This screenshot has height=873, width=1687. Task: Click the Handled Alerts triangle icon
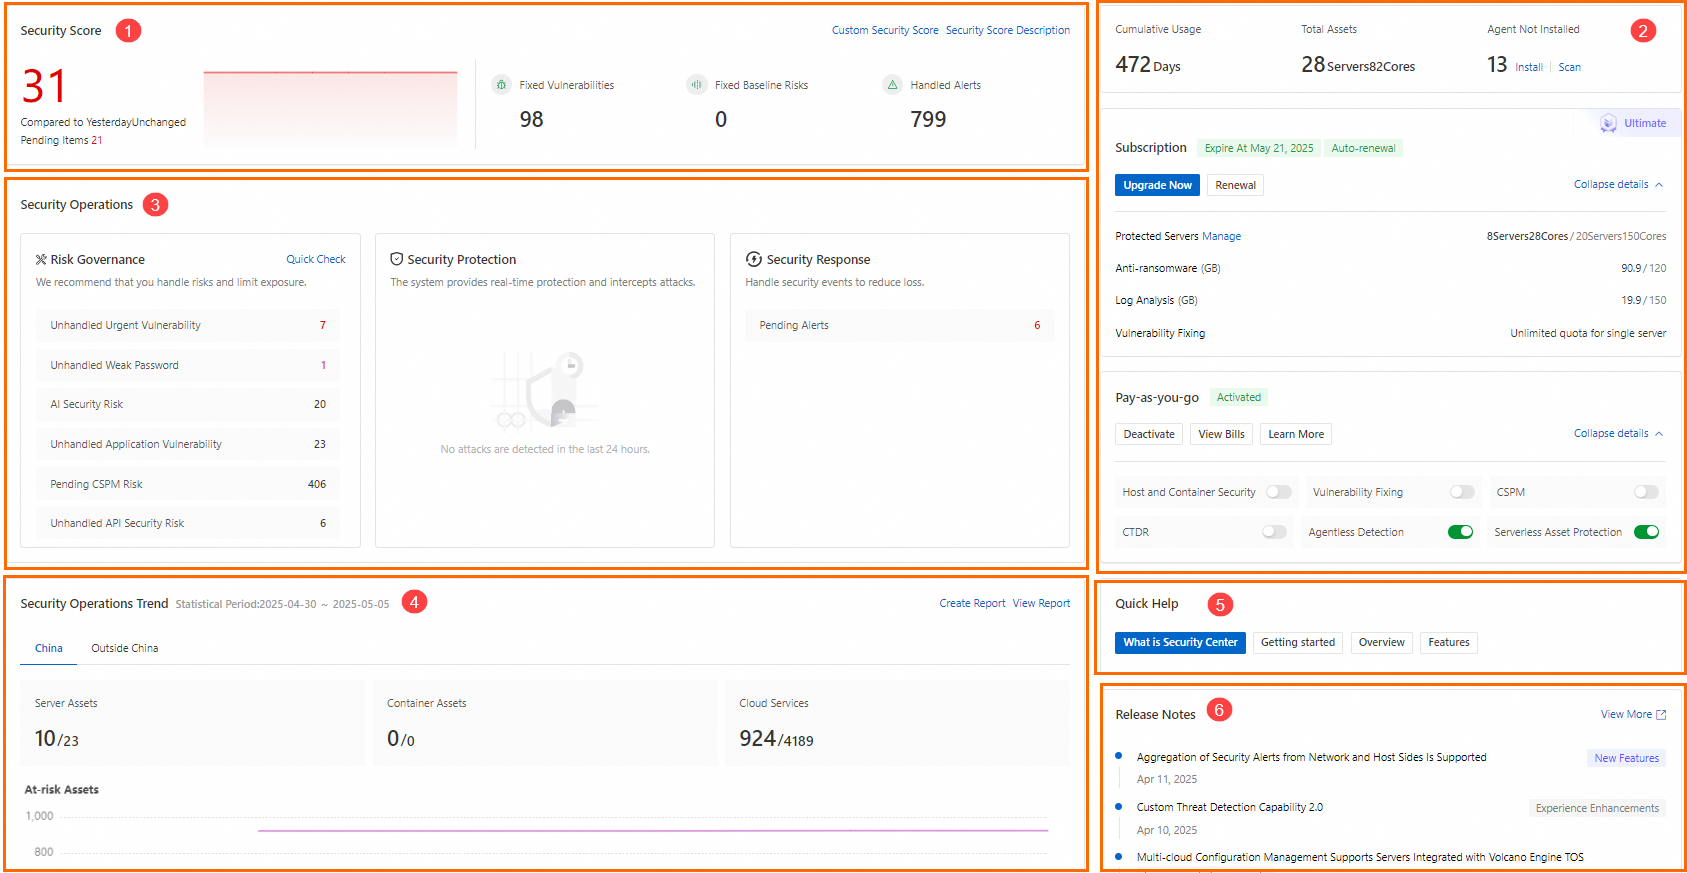pyautogui.click(x=892, y=85)
